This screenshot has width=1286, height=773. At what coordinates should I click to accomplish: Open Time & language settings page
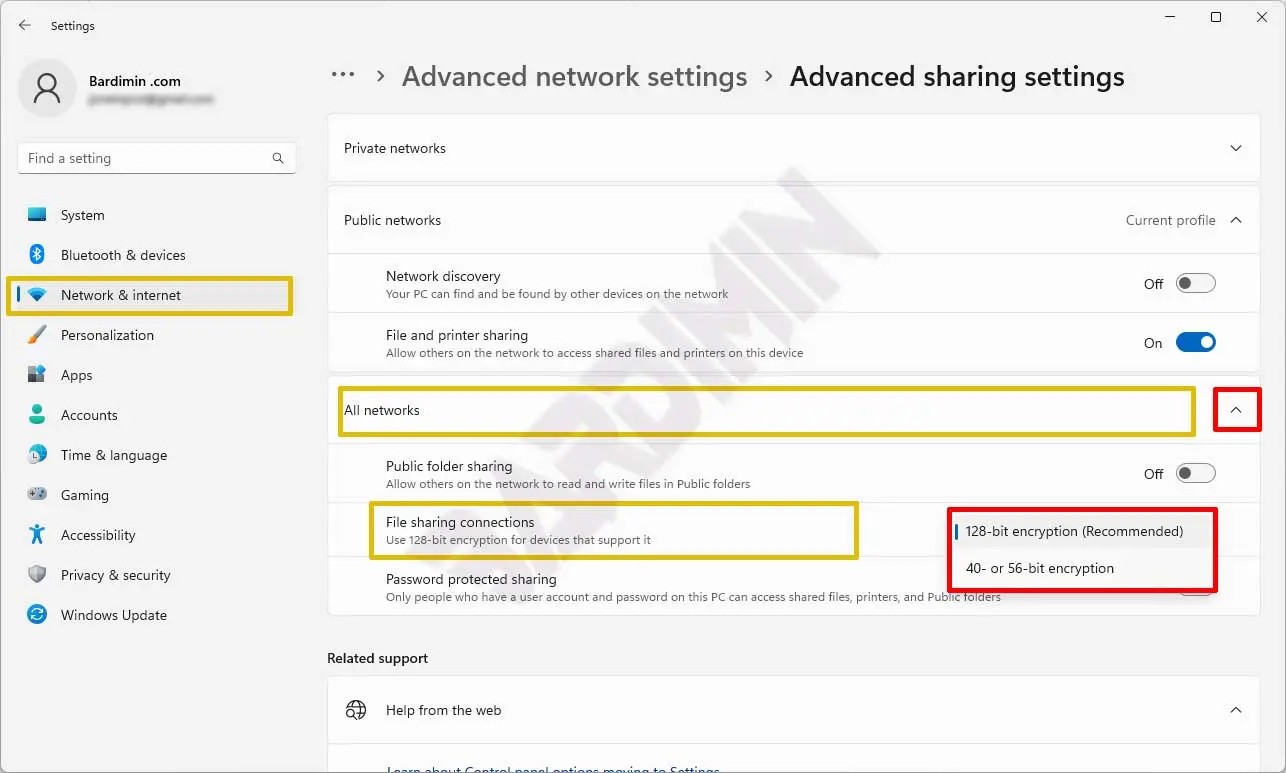pos(113,455)
